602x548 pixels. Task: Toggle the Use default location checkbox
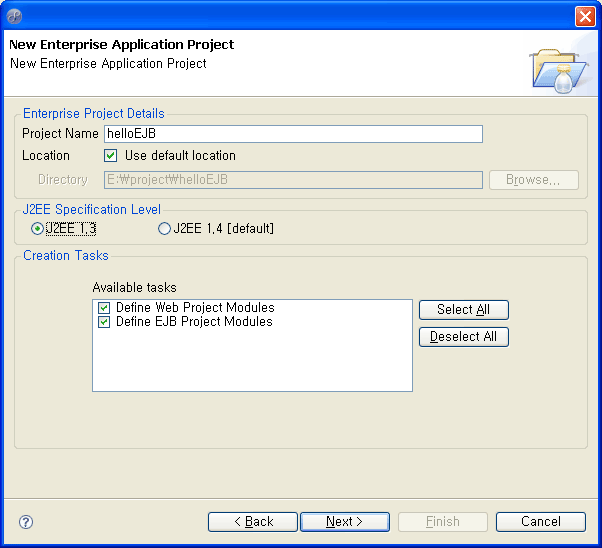click(x=111, y=156)
